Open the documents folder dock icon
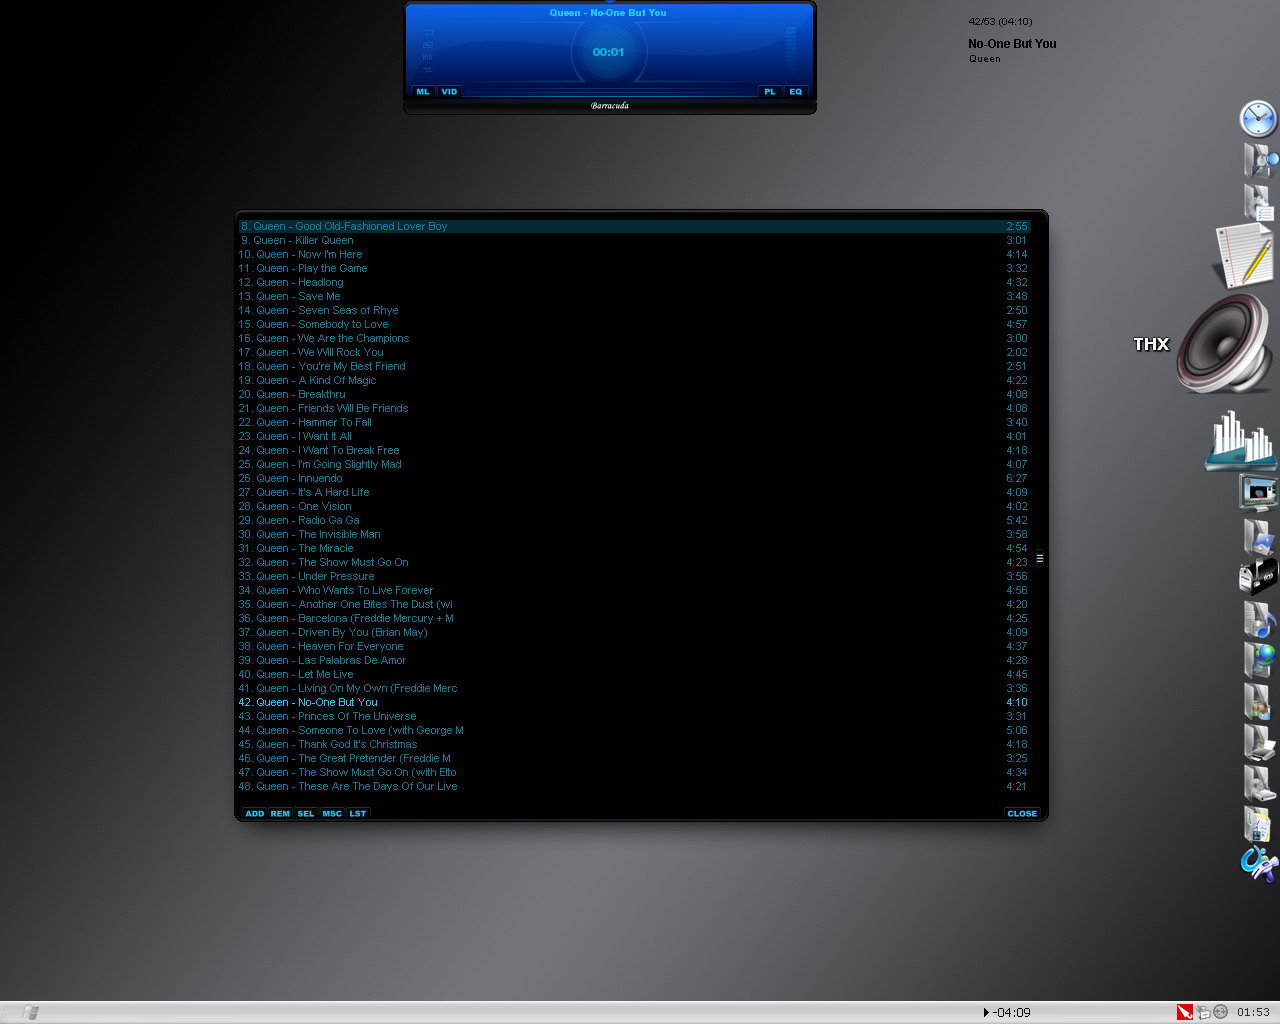This screenshot has width=1280, height=1024. click(x=1257, y=824)
